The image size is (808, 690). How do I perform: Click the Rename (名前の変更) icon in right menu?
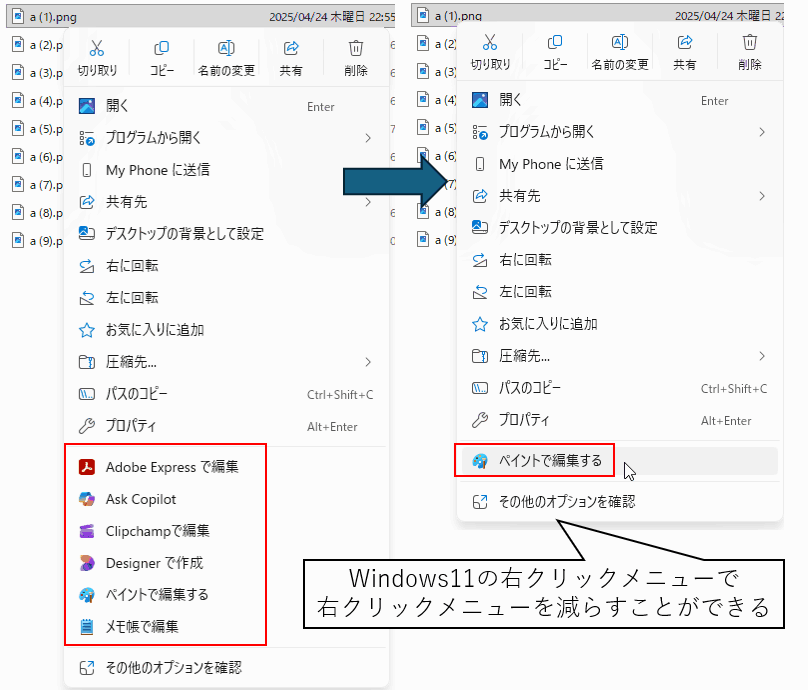(620, 42)
